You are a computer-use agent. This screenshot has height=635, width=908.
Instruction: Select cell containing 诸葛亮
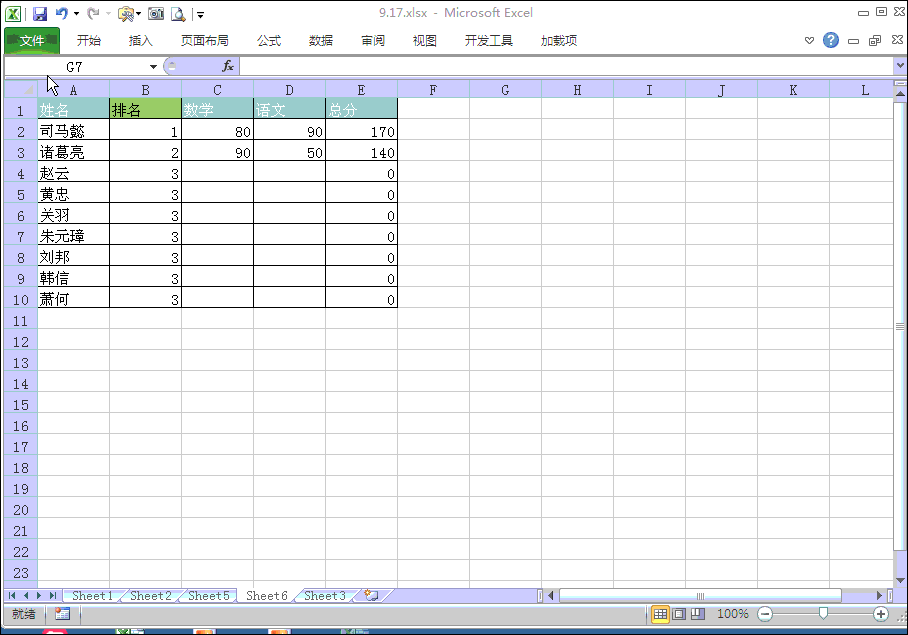tap(74, 152)
